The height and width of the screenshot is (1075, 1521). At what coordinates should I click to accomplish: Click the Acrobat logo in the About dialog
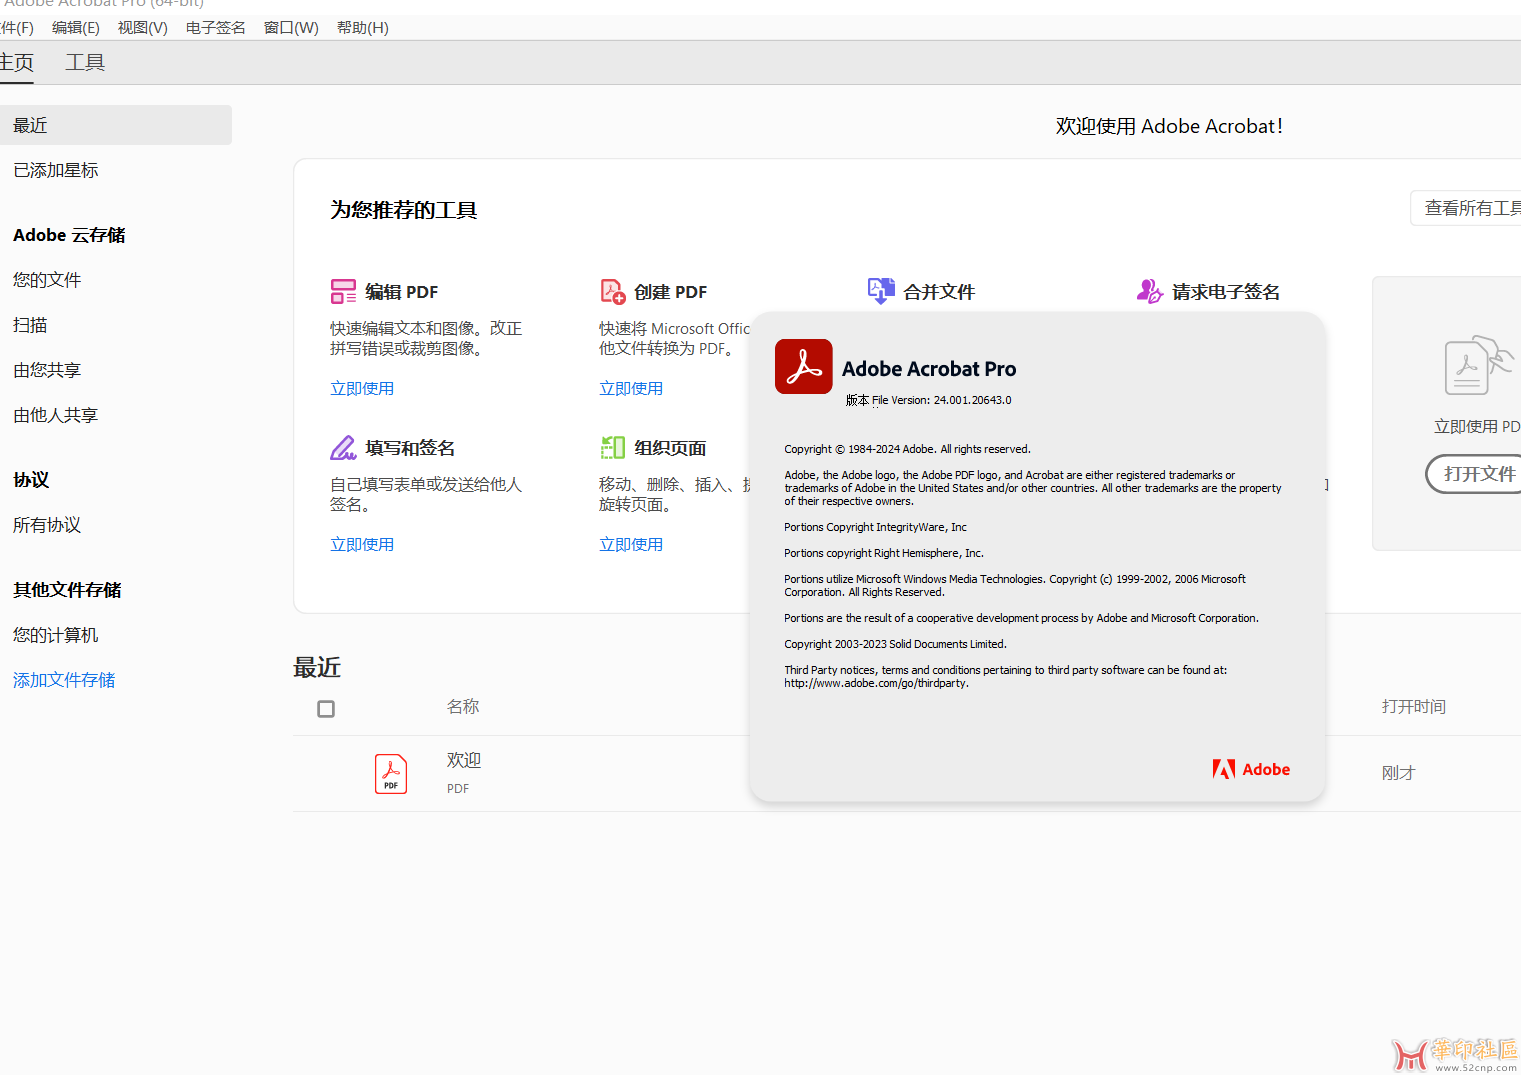(803, 366)
